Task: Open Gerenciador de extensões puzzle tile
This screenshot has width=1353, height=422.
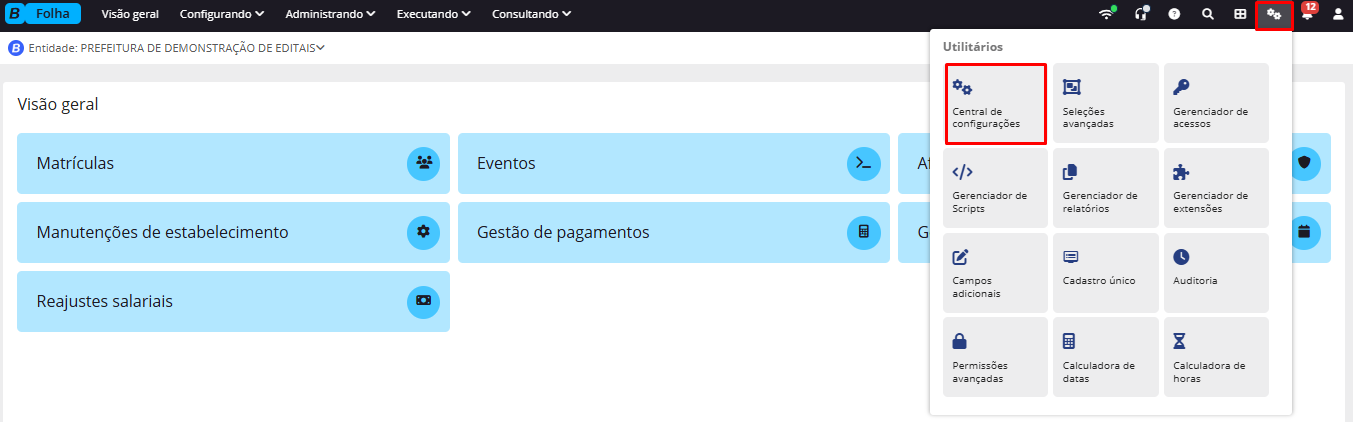Action: tap(1216, 188)
